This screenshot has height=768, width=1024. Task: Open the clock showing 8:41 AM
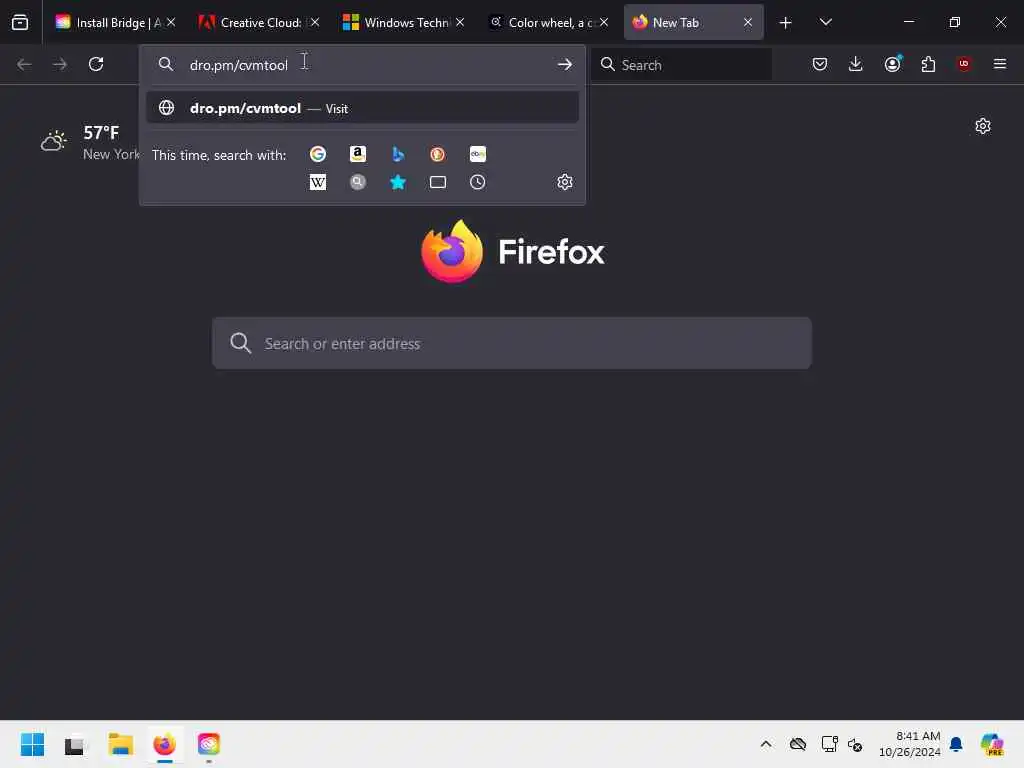910,744
